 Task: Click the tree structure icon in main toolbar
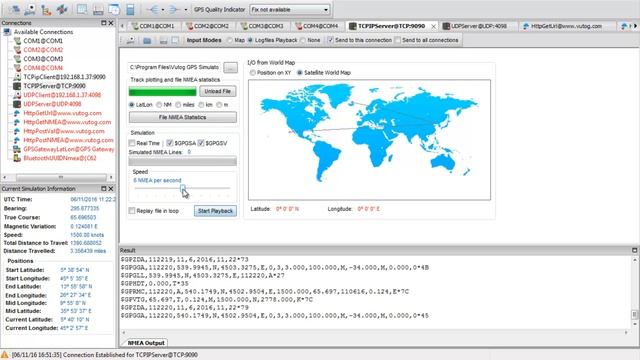46,9
